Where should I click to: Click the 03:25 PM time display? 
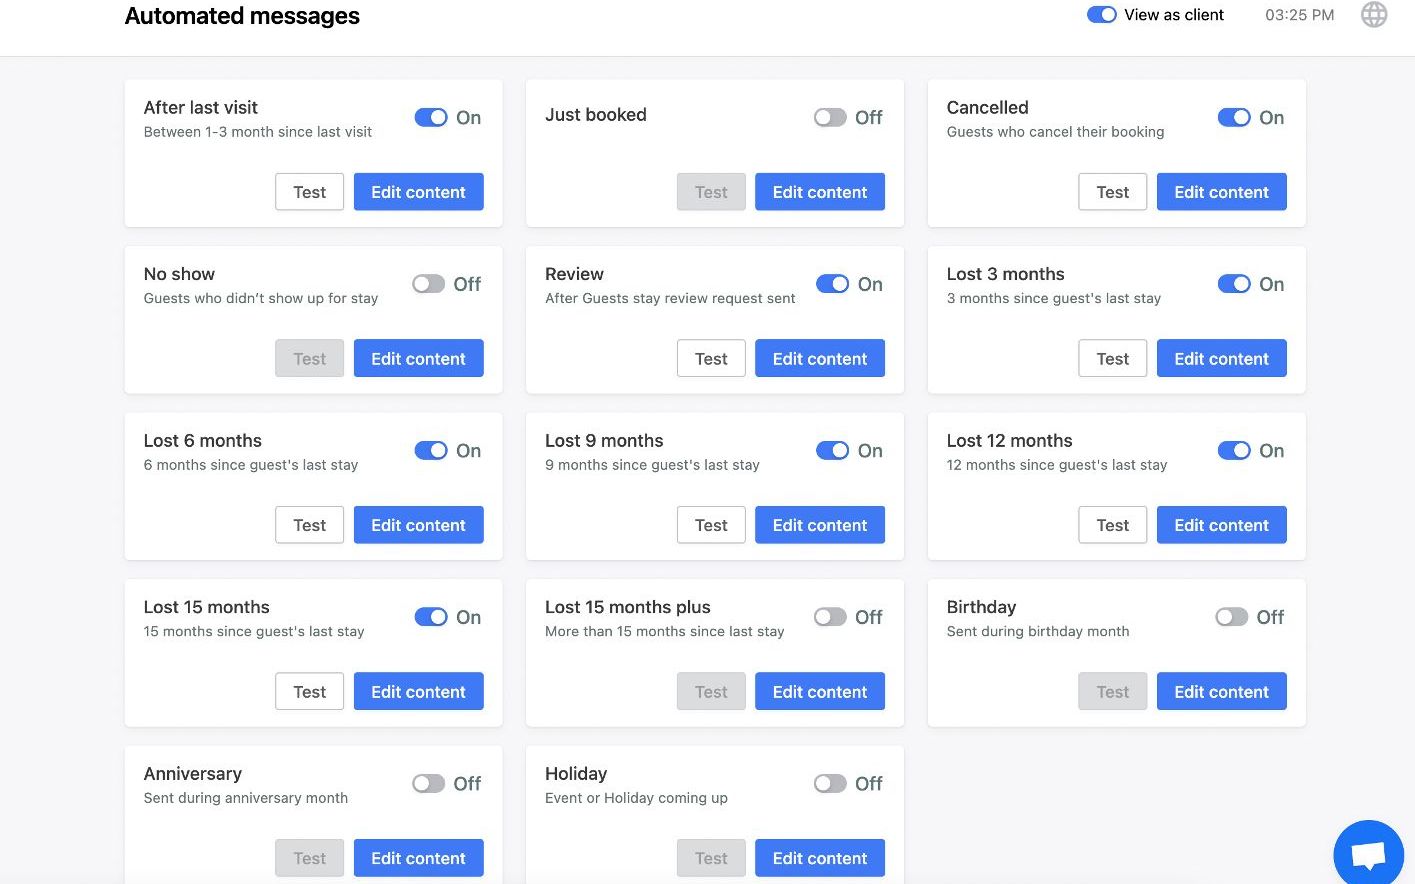coord(1299,15)
